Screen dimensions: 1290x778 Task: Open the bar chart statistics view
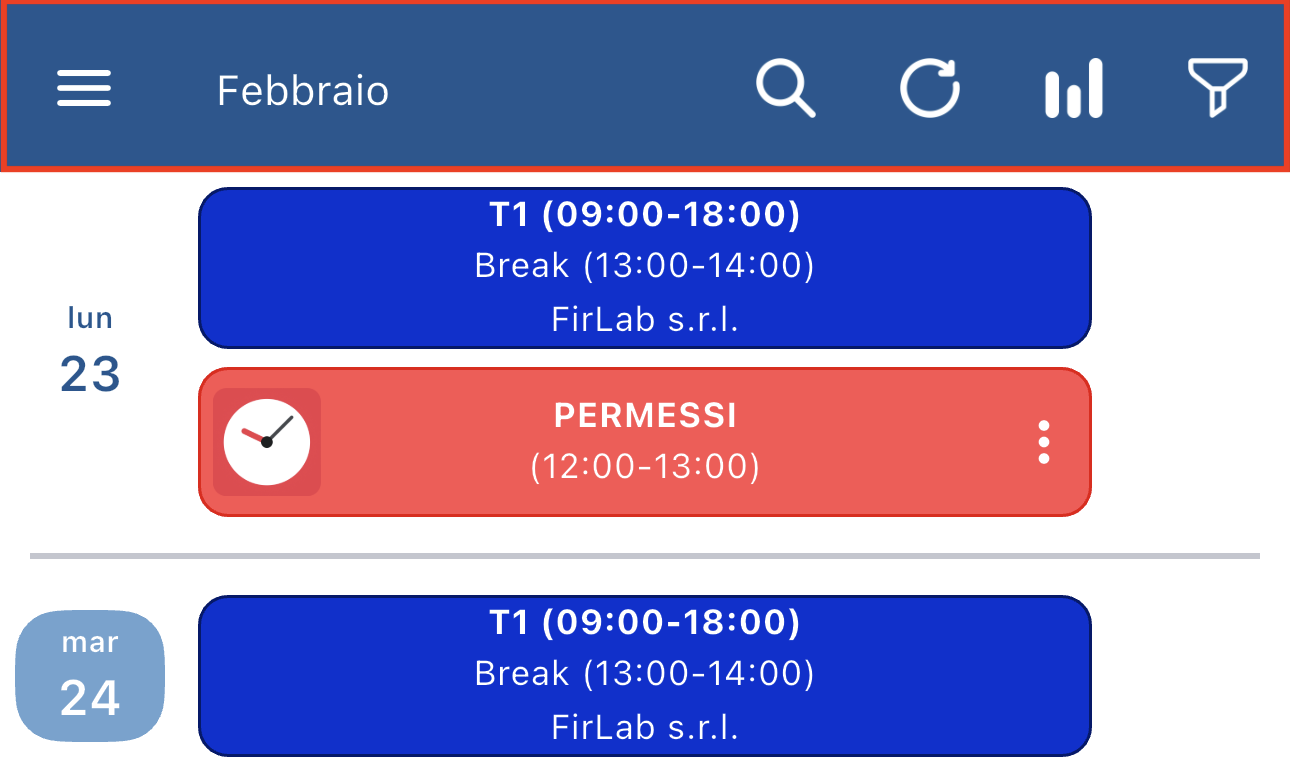[x=1073, y=89]
